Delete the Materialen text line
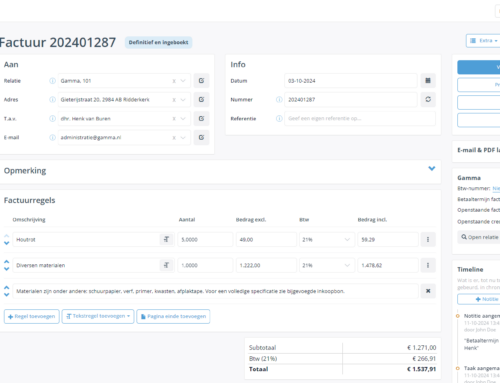The image size is (500, 383). [x=428, y=291]
